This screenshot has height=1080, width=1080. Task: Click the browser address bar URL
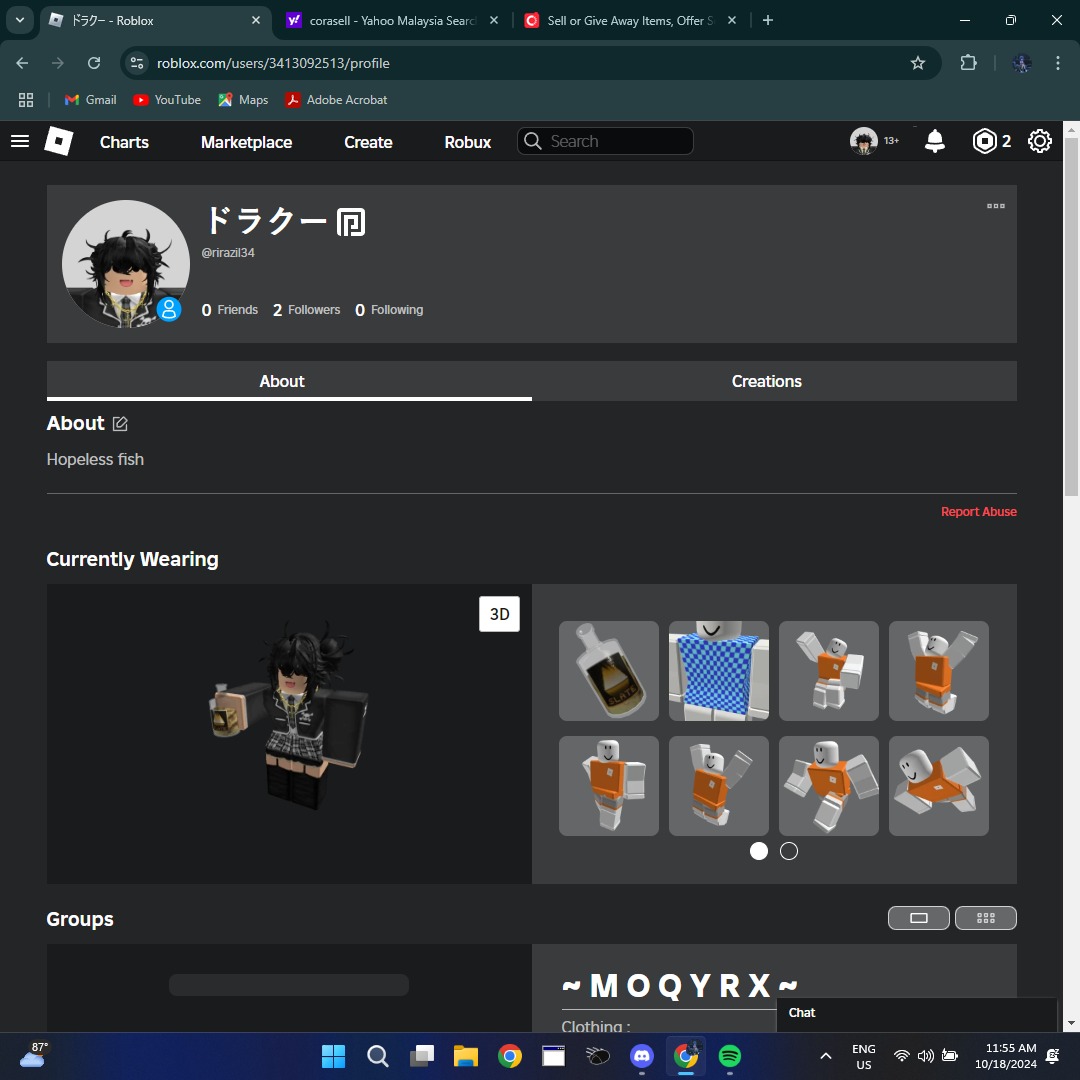273,63
